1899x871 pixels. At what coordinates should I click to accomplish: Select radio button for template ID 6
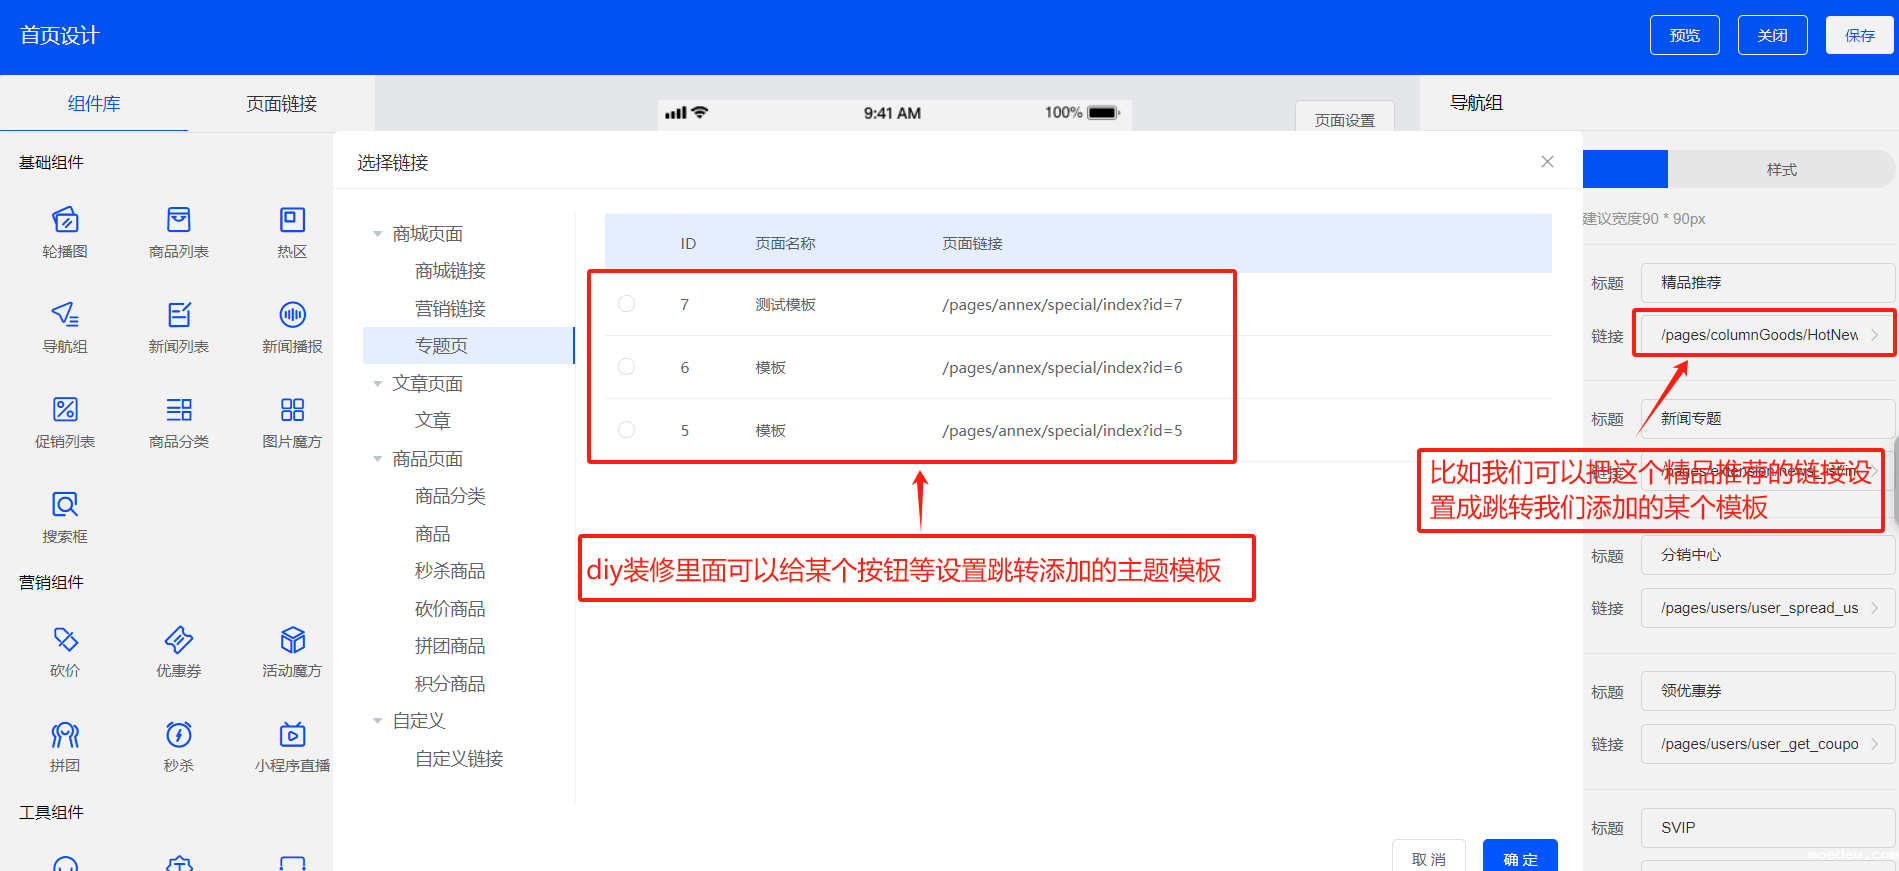[627, 367]
